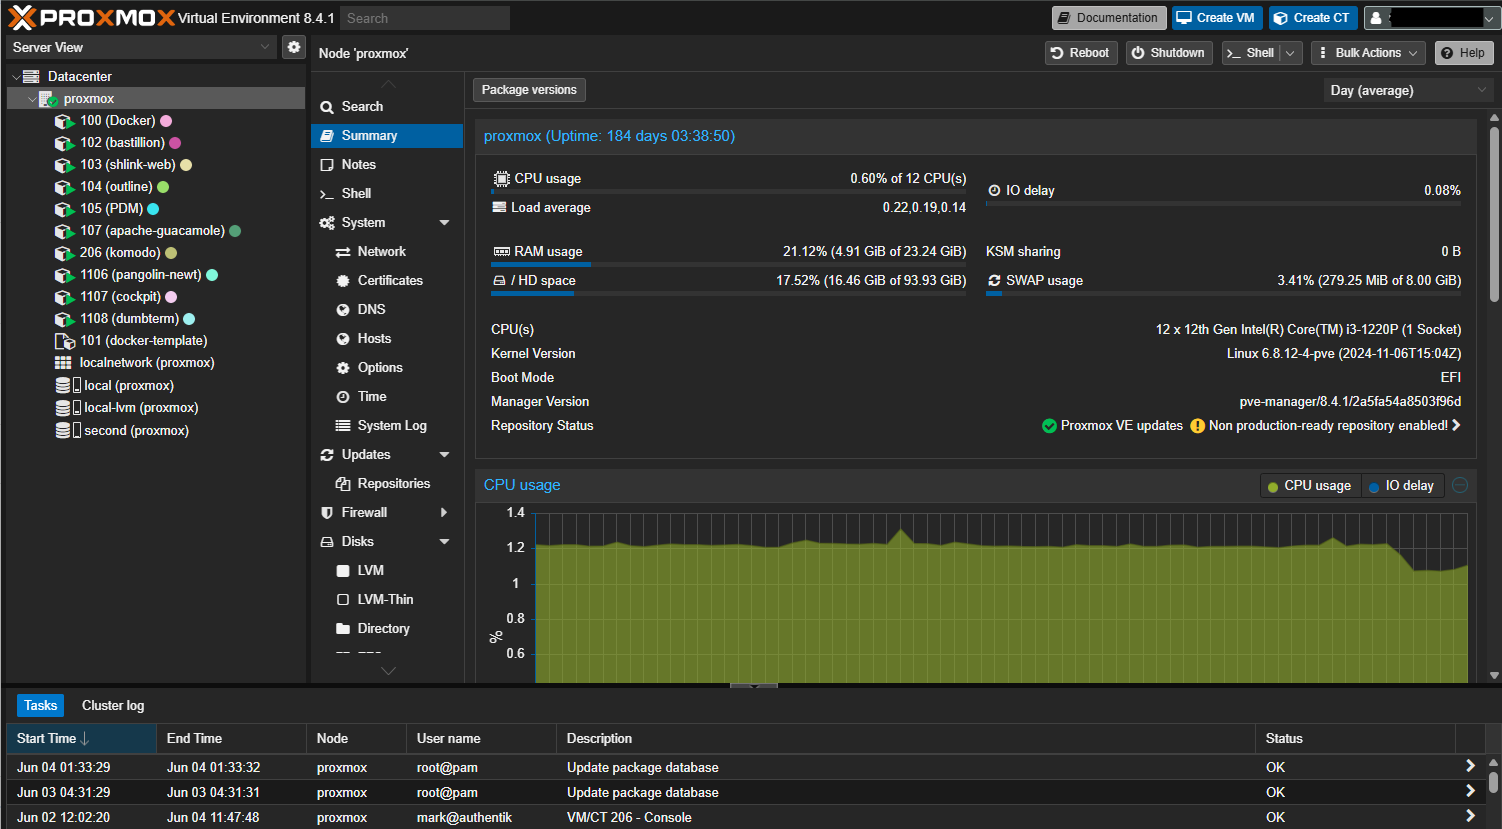1502x829 pixels.
Task: Open Package versions
Action: point(528,89)
